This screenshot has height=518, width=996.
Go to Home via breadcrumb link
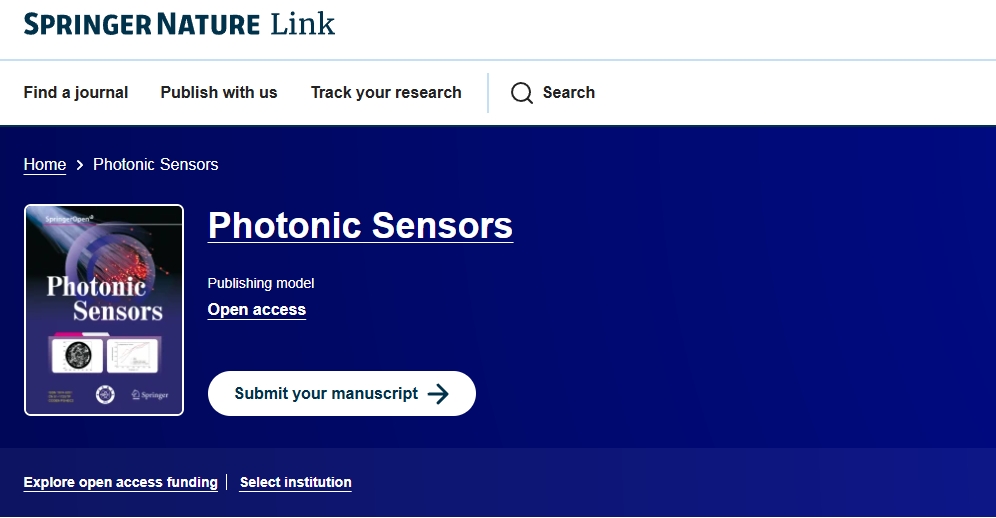(x=45, y=165)
